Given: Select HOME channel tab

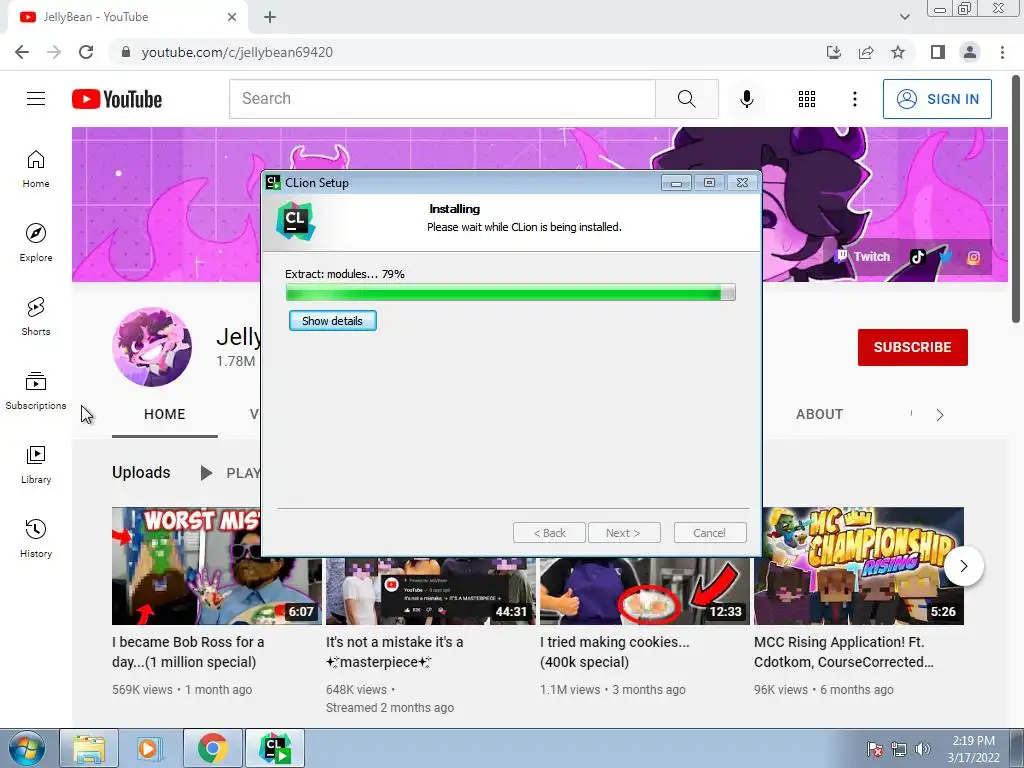Looking at the screenshot, I should click(165, 414).
